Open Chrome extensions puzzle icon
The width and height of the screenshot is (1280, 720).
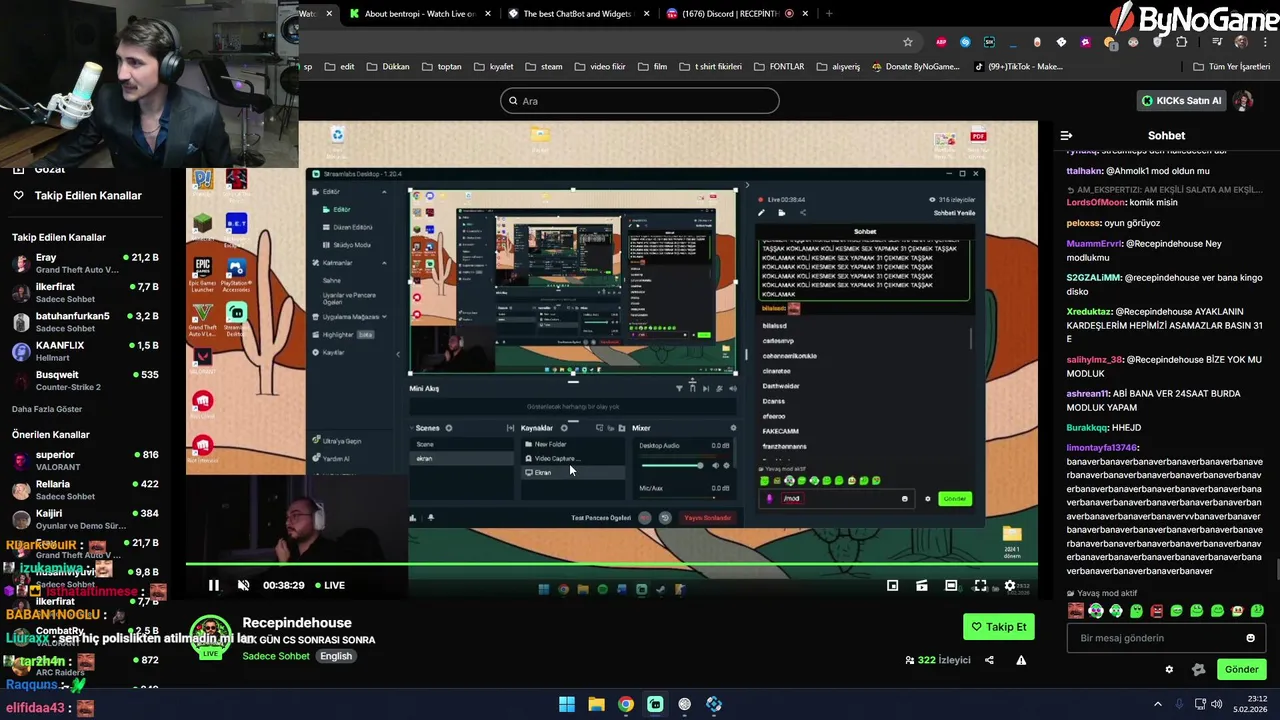coord(1182,42)
